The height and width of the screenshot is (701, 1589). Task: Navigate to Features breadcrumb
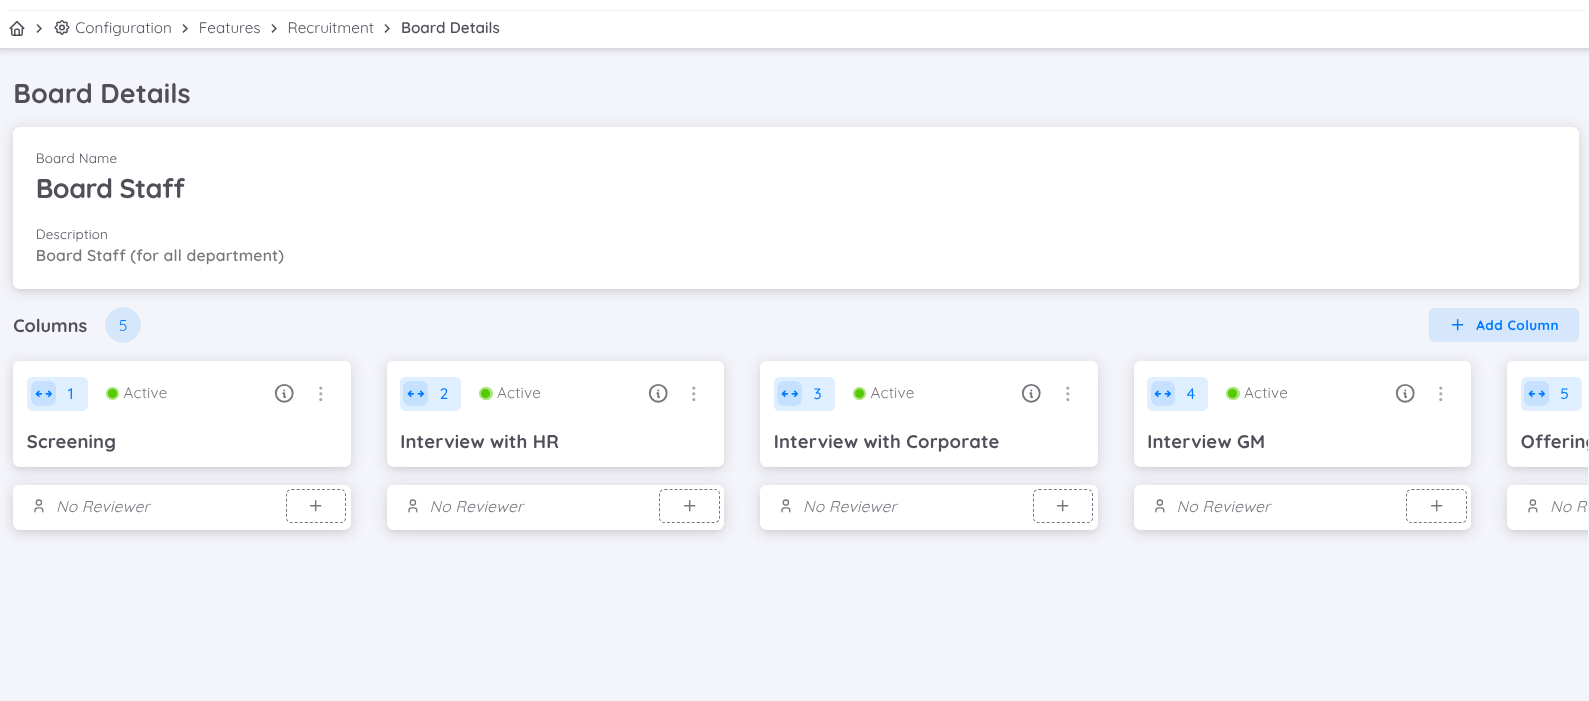pos(229,28)
